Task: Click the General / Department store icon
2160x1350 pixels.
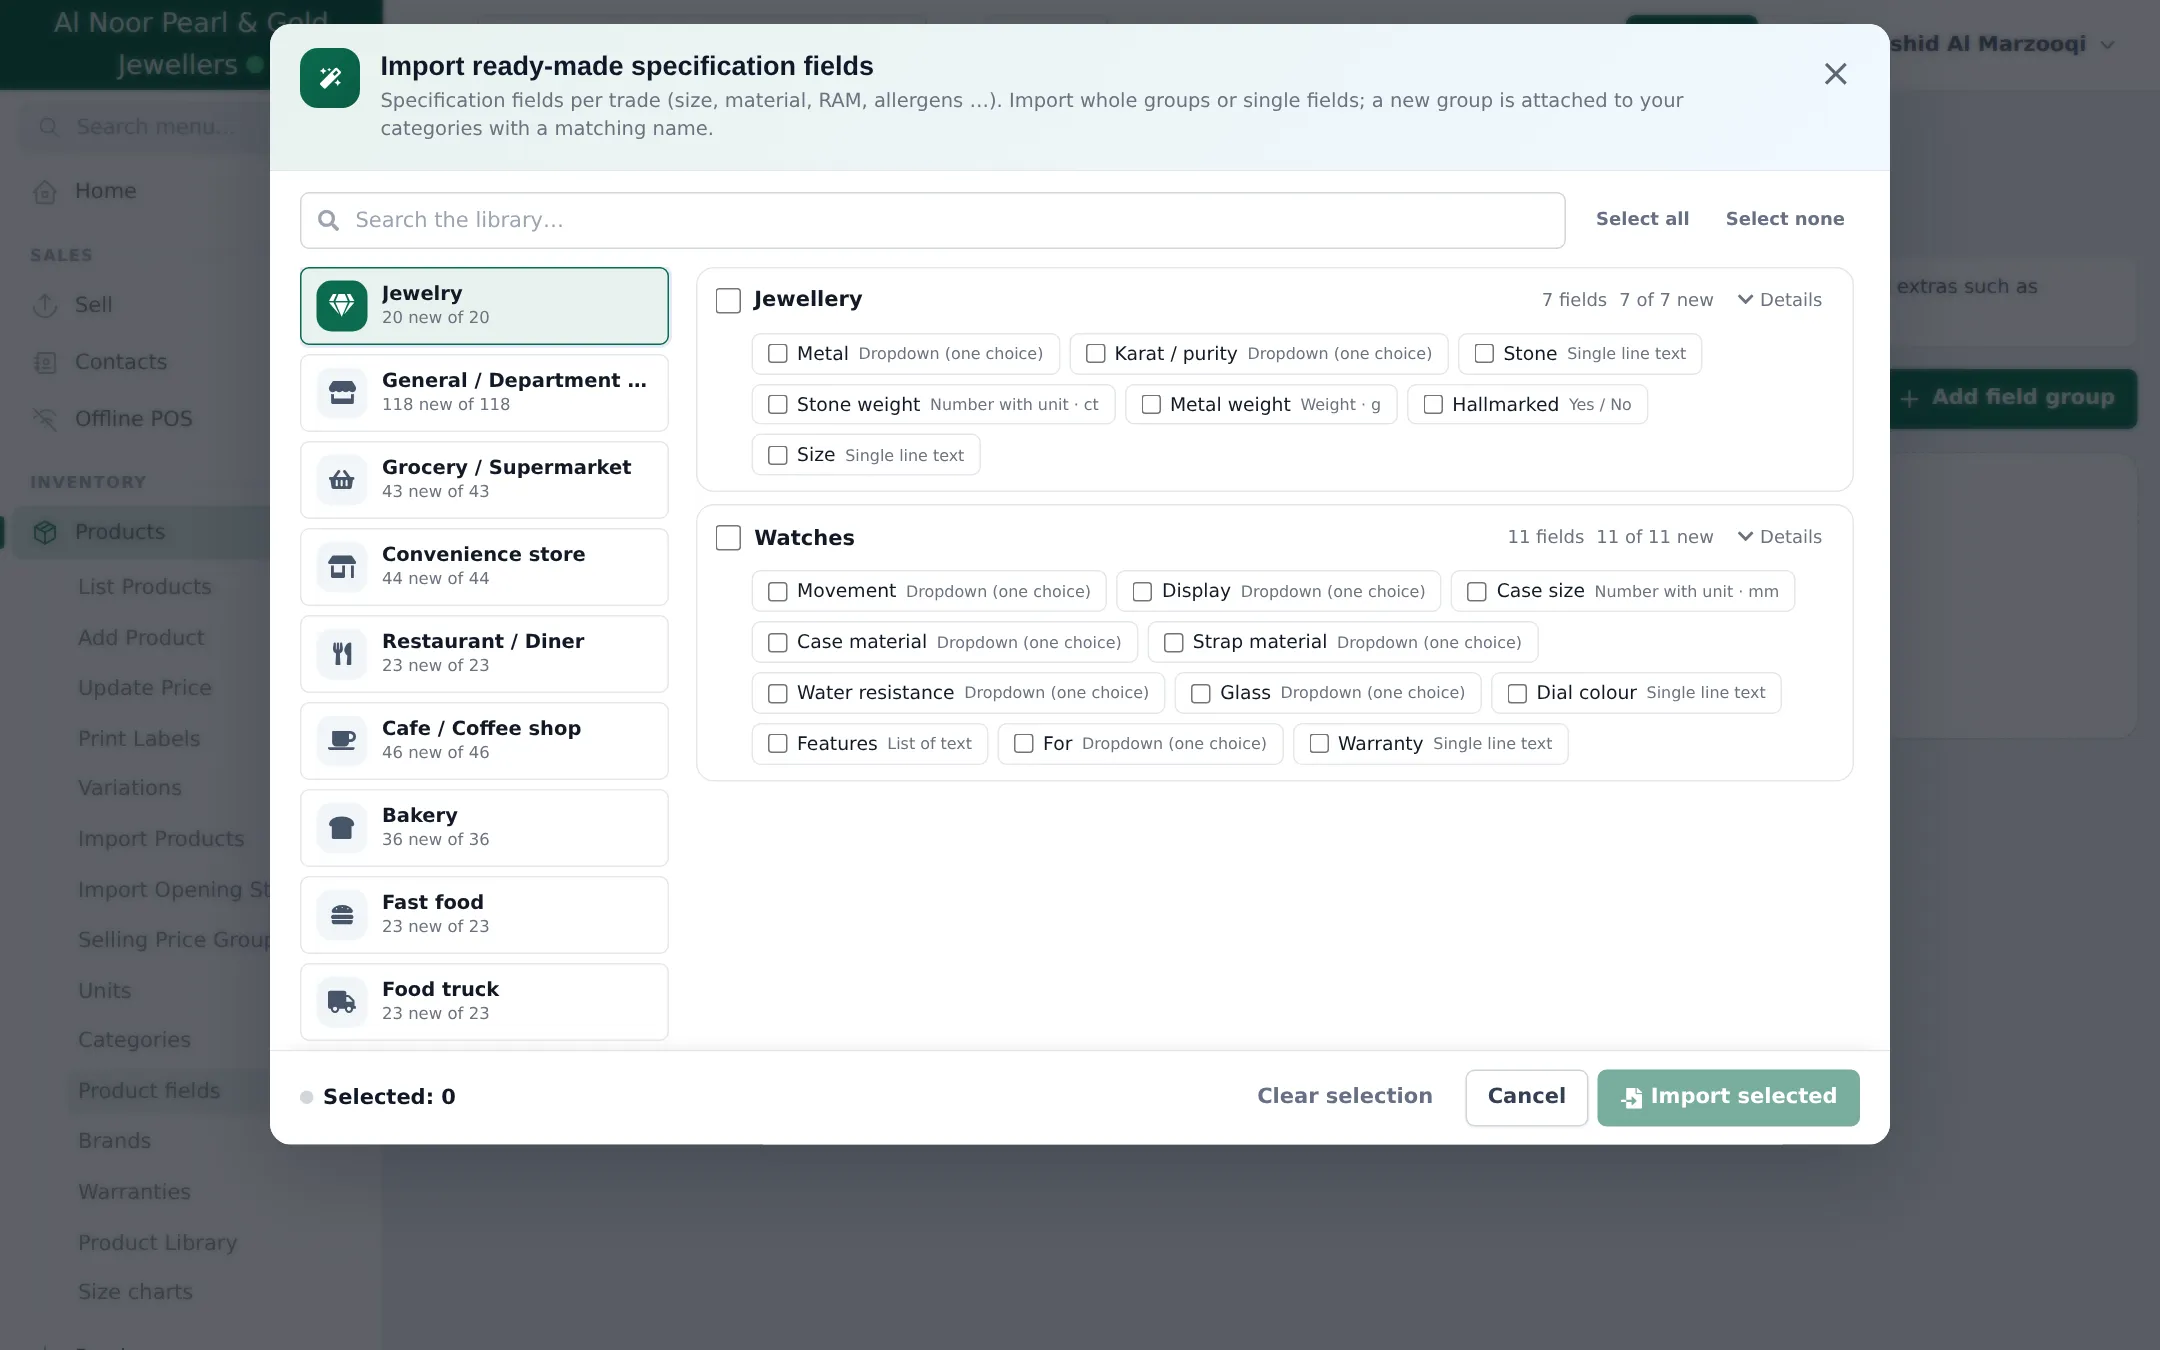Action: click(342, 392)
